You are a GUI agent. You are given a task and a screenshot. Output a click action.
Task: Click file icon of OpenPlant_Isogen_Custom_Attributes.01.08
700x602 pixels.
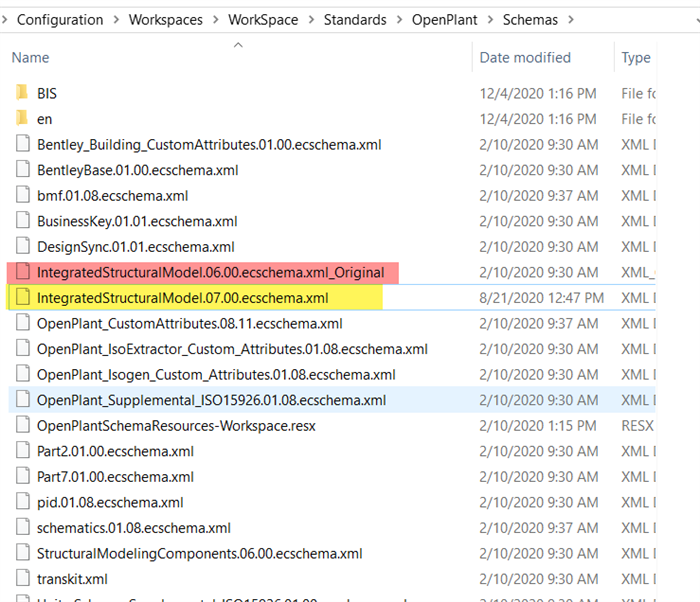click(23, 374)
